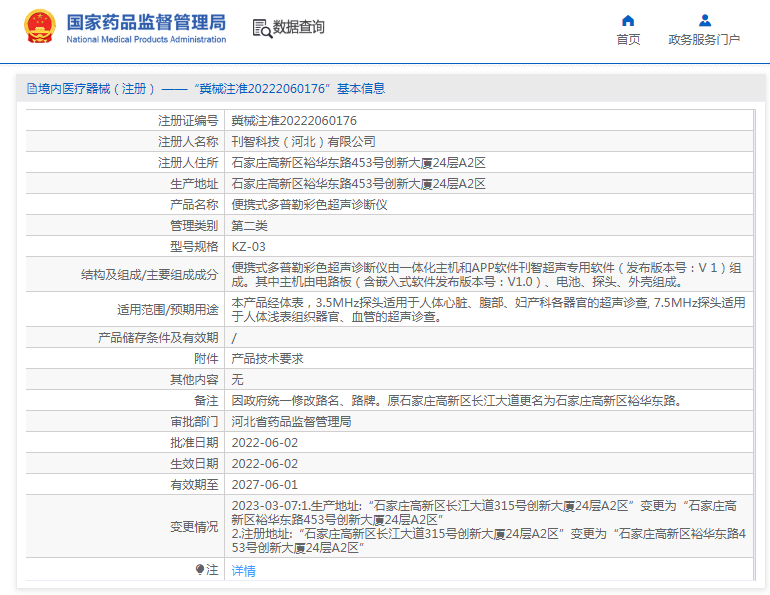
Task: Click 生效日期 label
Action: click(194, 464)
